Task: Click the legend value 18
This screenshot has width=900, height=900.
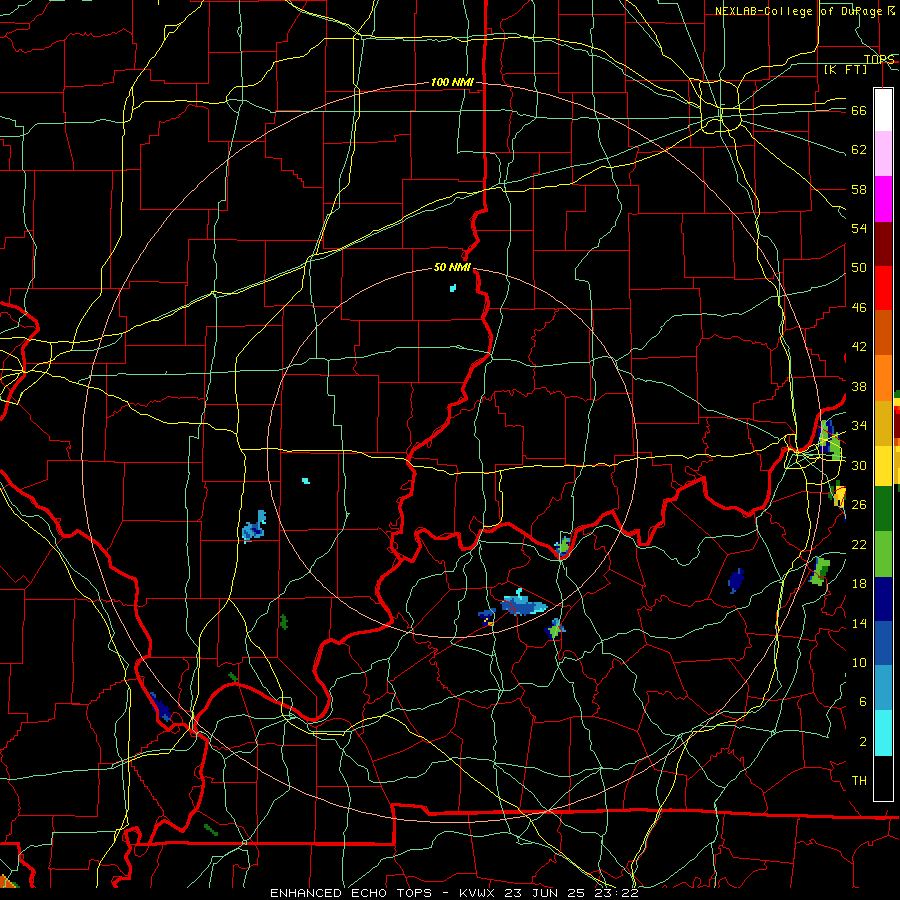Action: 859,584
